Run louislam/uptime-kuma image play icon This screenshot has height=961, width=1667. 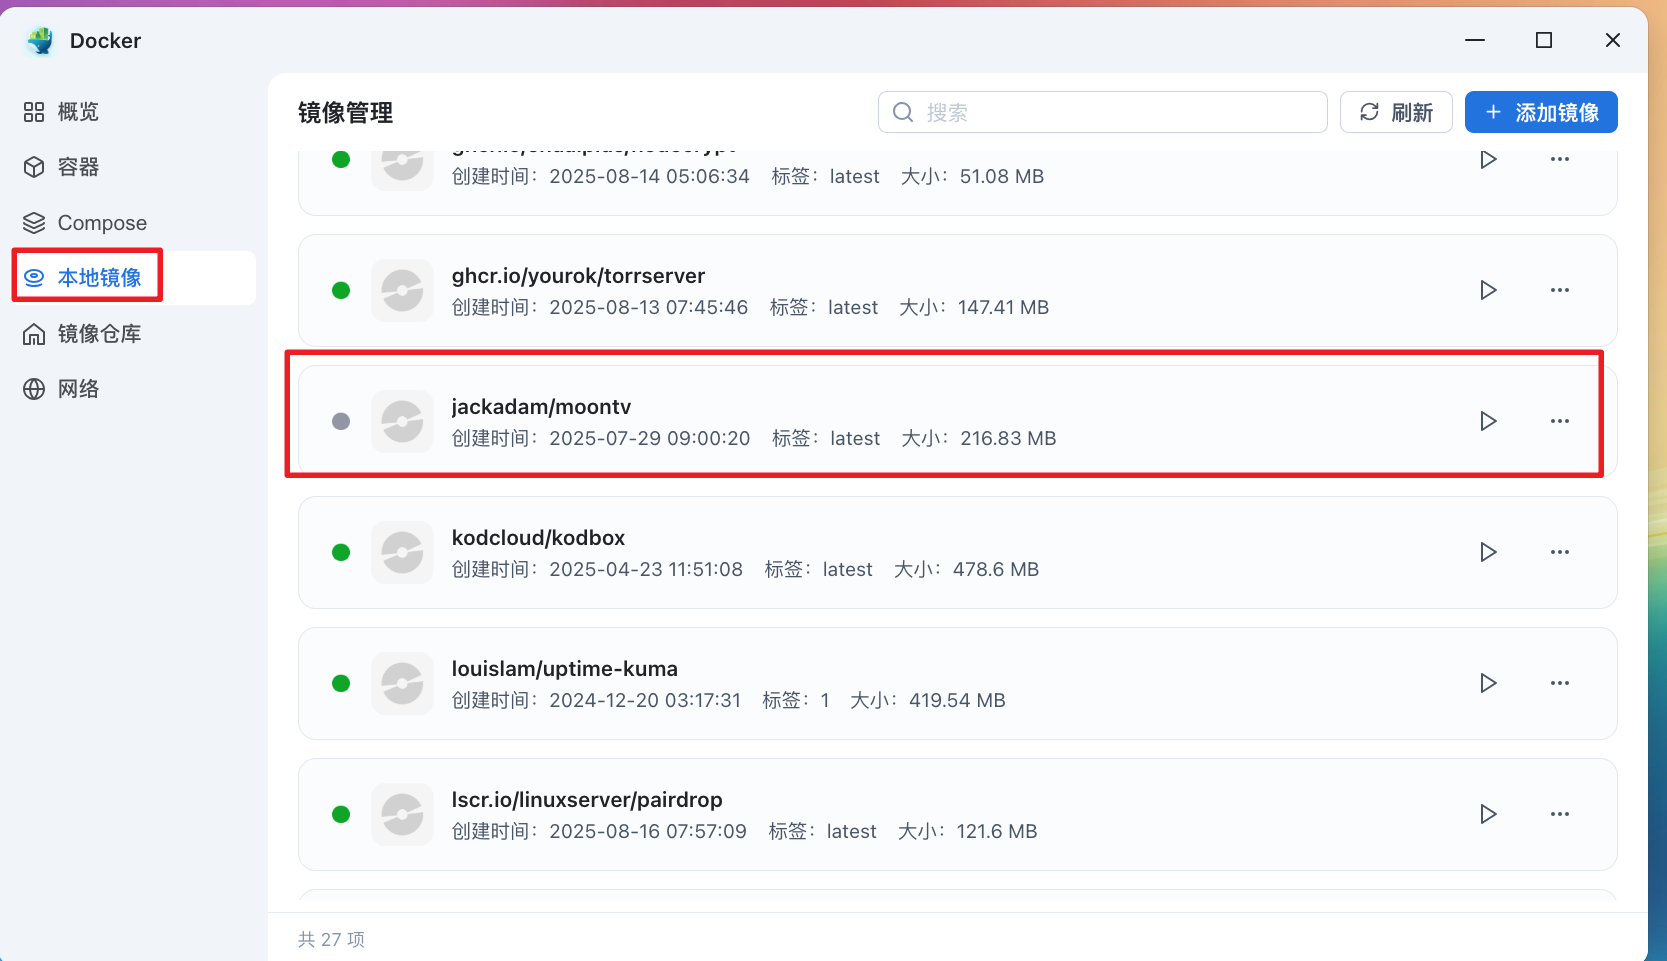click(1488, 683)
